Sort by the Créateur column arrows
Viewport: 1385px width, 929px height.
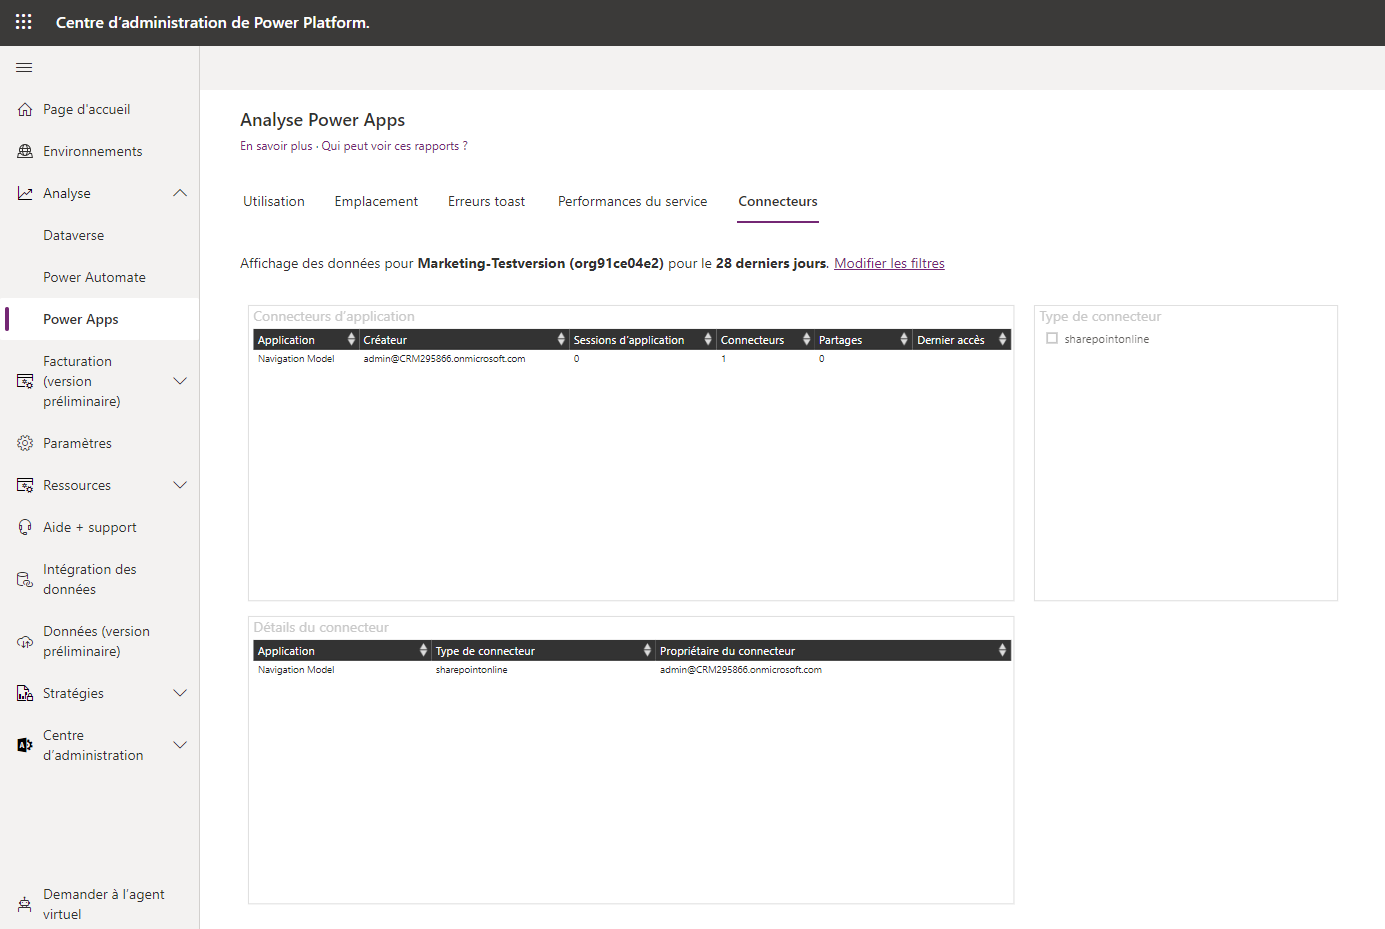(x=561, y=340)
